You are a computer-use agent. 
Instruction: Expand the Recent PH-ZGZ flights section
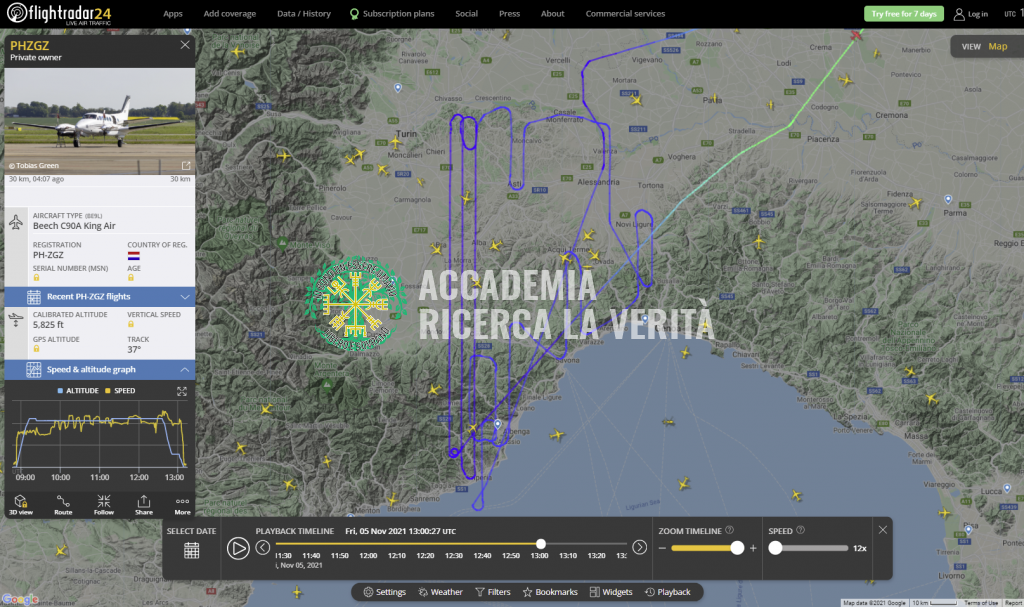(x=185, y=297)
